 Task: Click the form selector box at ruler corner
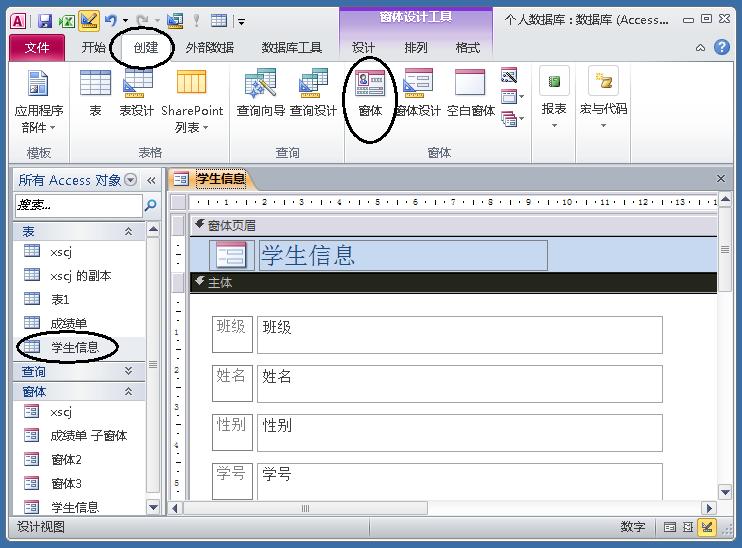coord(178,203)
